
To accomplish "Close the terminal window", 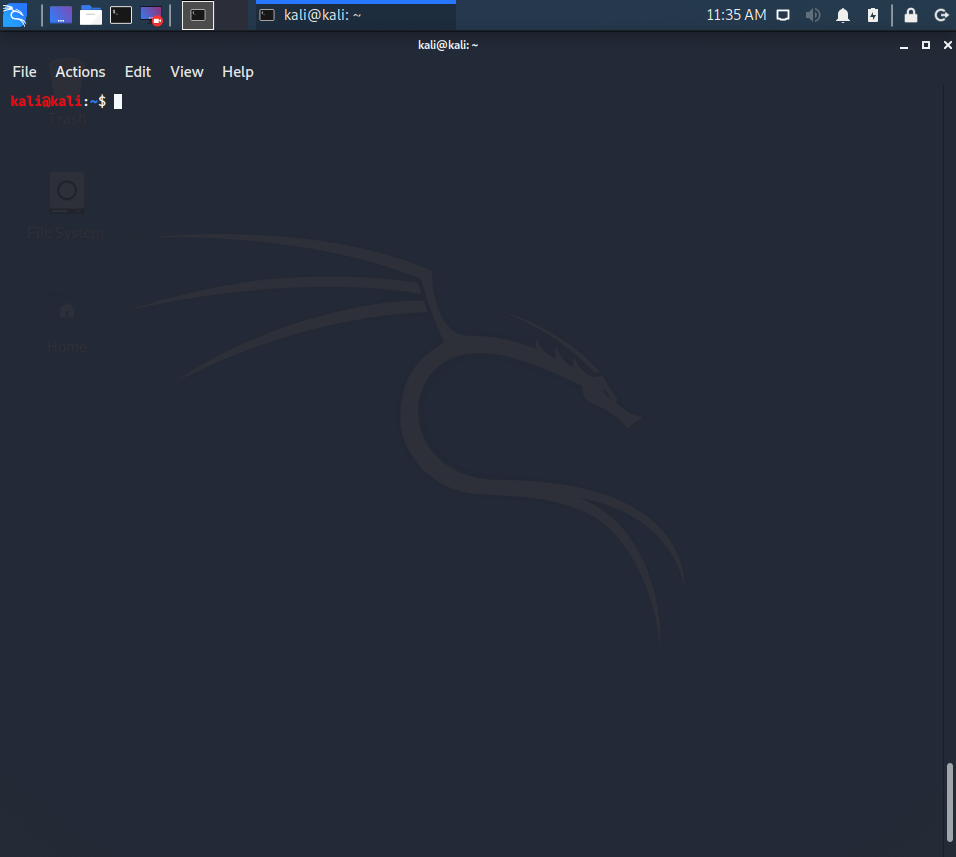I will 947,45.
